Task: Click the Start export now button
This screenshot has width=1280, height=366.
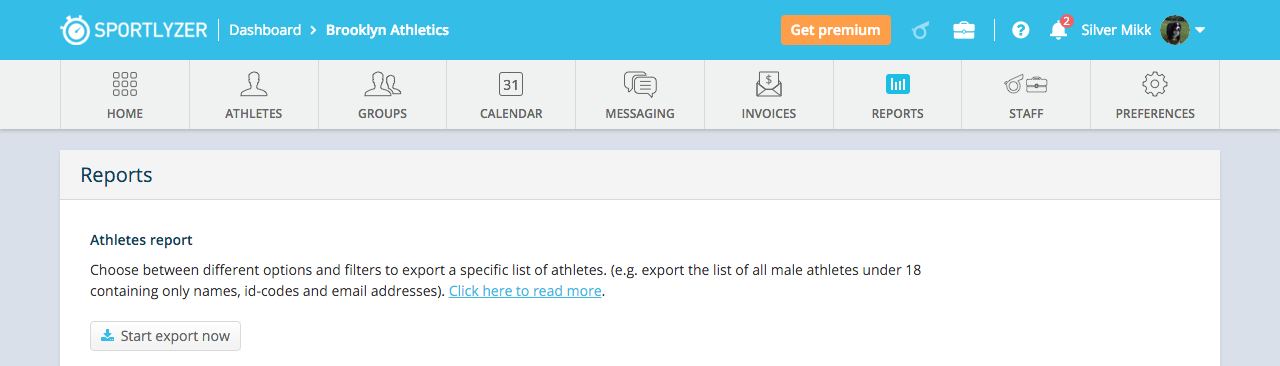Action: coord(165,336)
